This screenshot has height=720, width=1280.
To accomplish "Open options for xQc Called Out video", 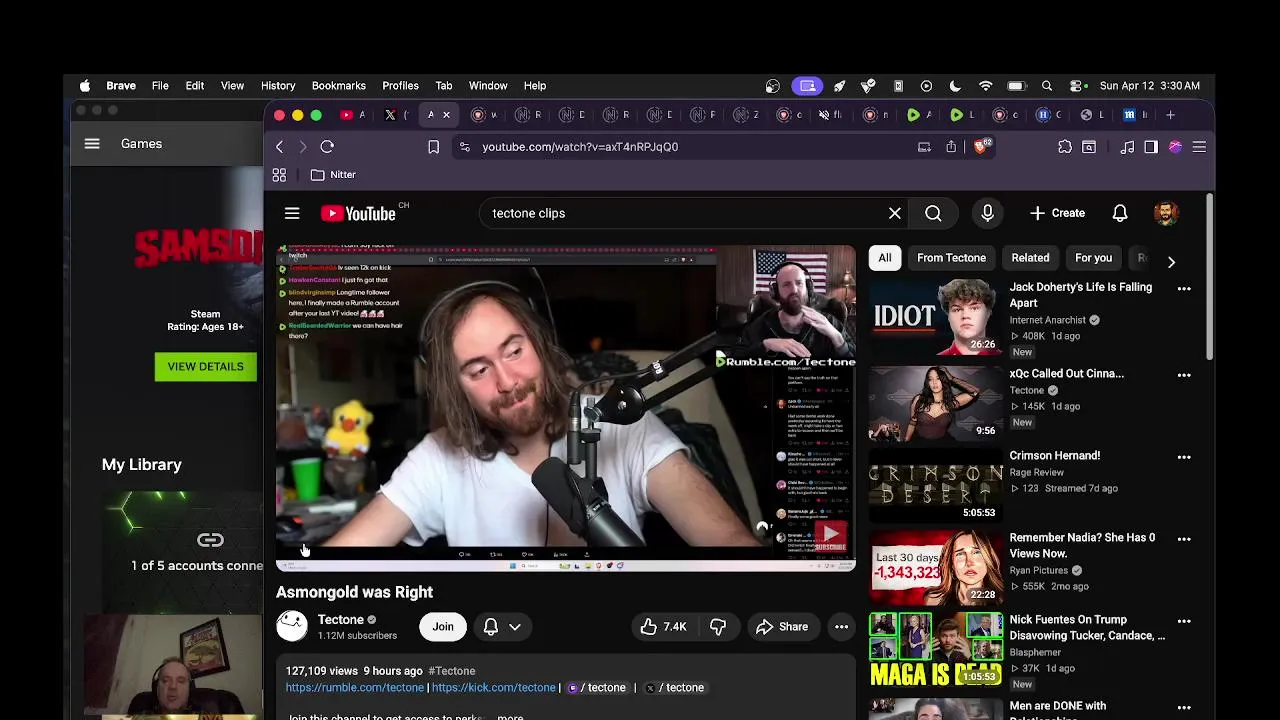I will (1184, 375).
